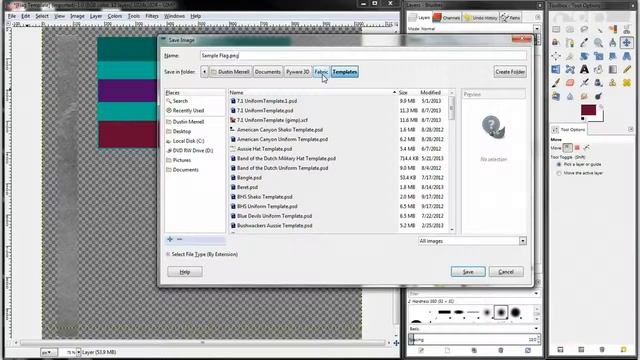Select the Heal tool

click(613, 83)
